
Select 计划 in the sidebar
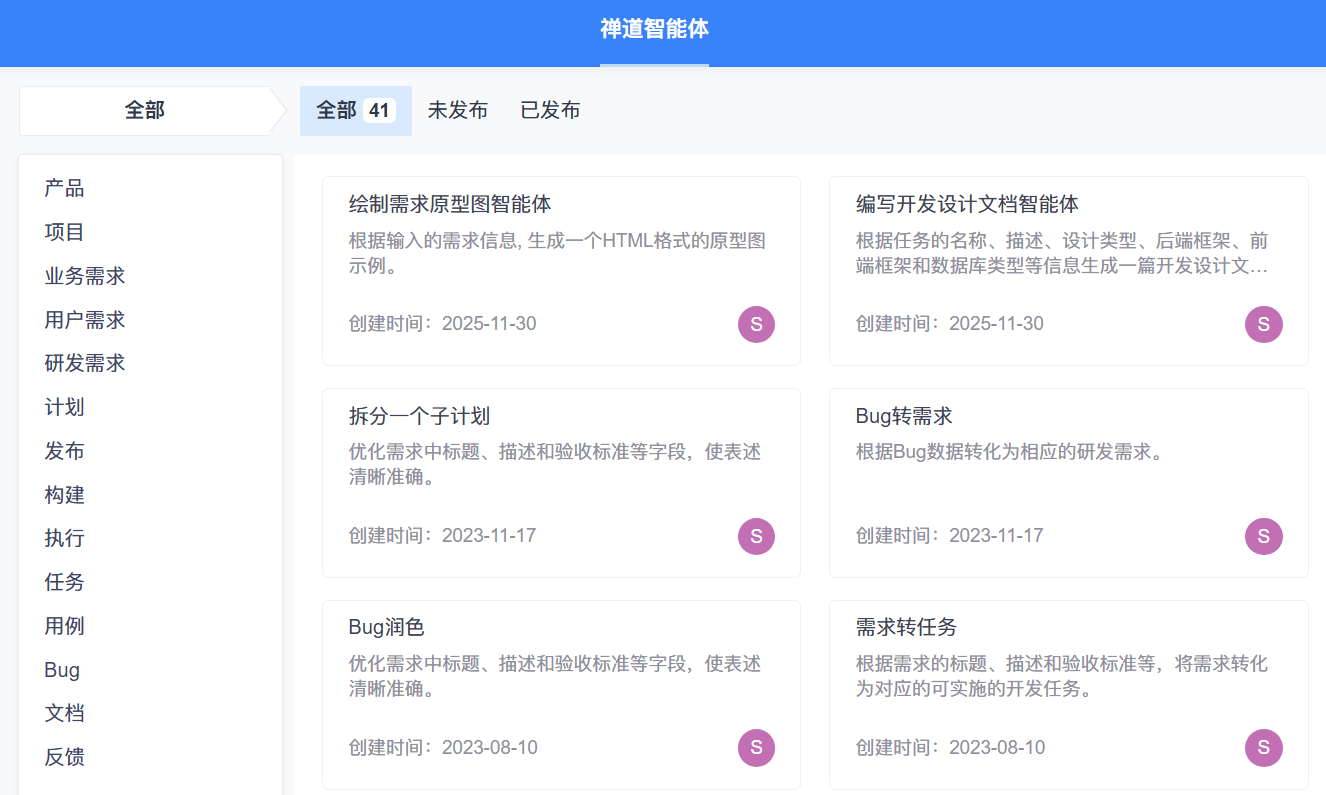(64, 407)
